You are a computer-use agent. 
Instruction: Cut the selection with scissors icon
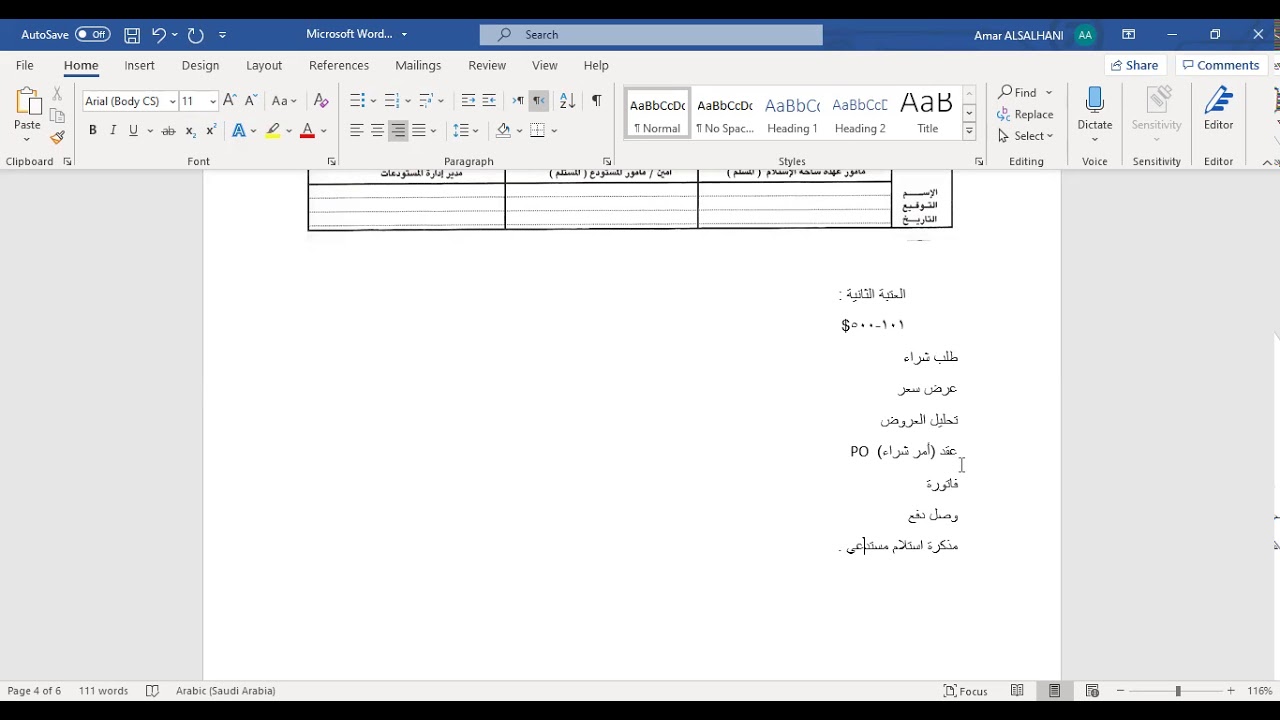point(57,93)
